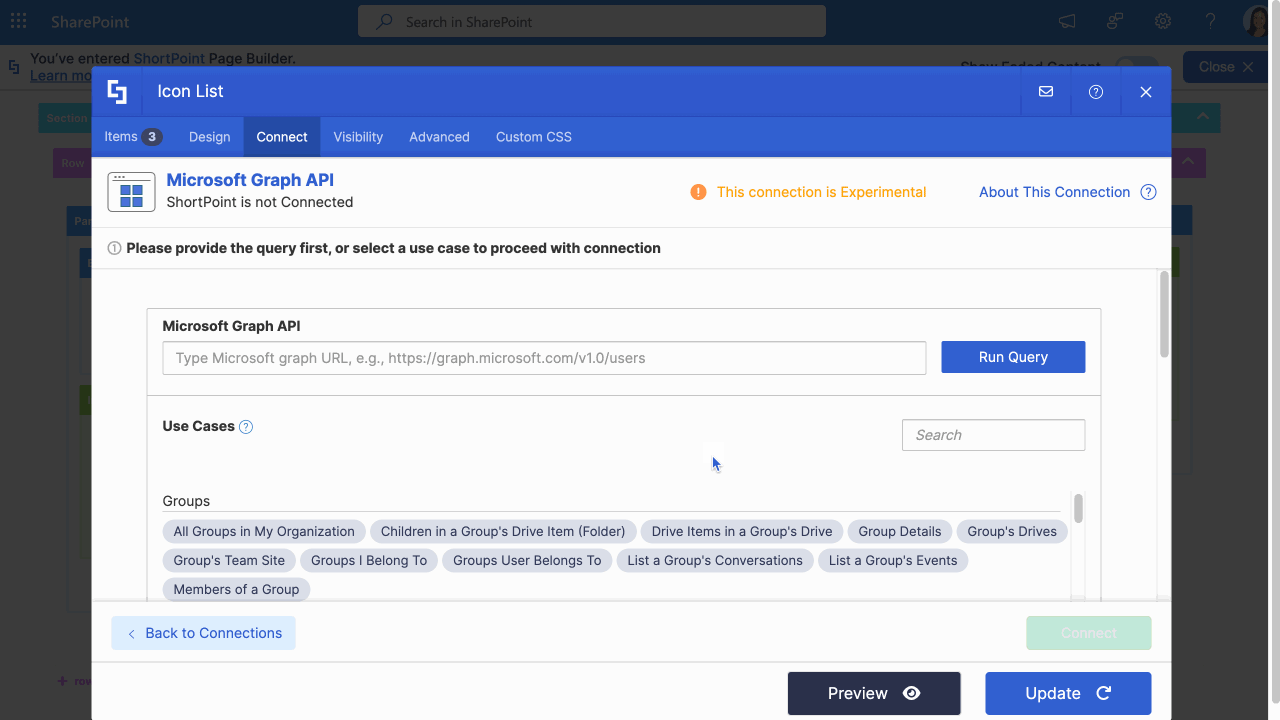Click the Use Cases list scrollbar
The image size is (1280, 720).
tap(1078, 508)
